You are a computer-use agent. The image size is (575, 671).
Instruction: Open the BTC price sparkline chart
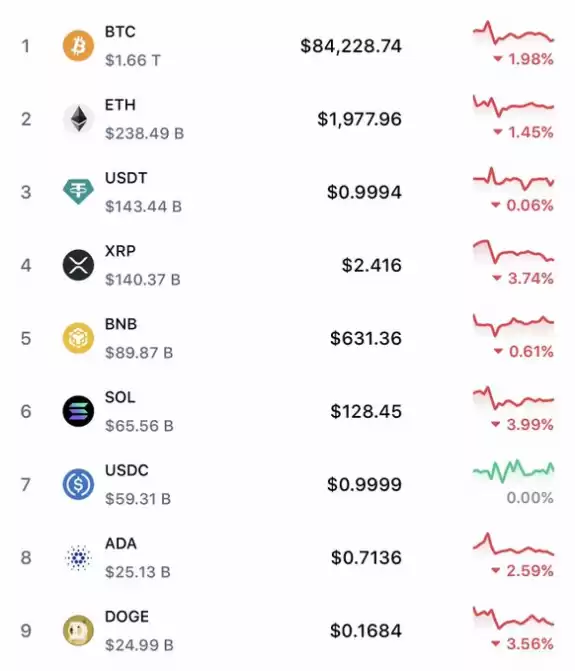513,33
